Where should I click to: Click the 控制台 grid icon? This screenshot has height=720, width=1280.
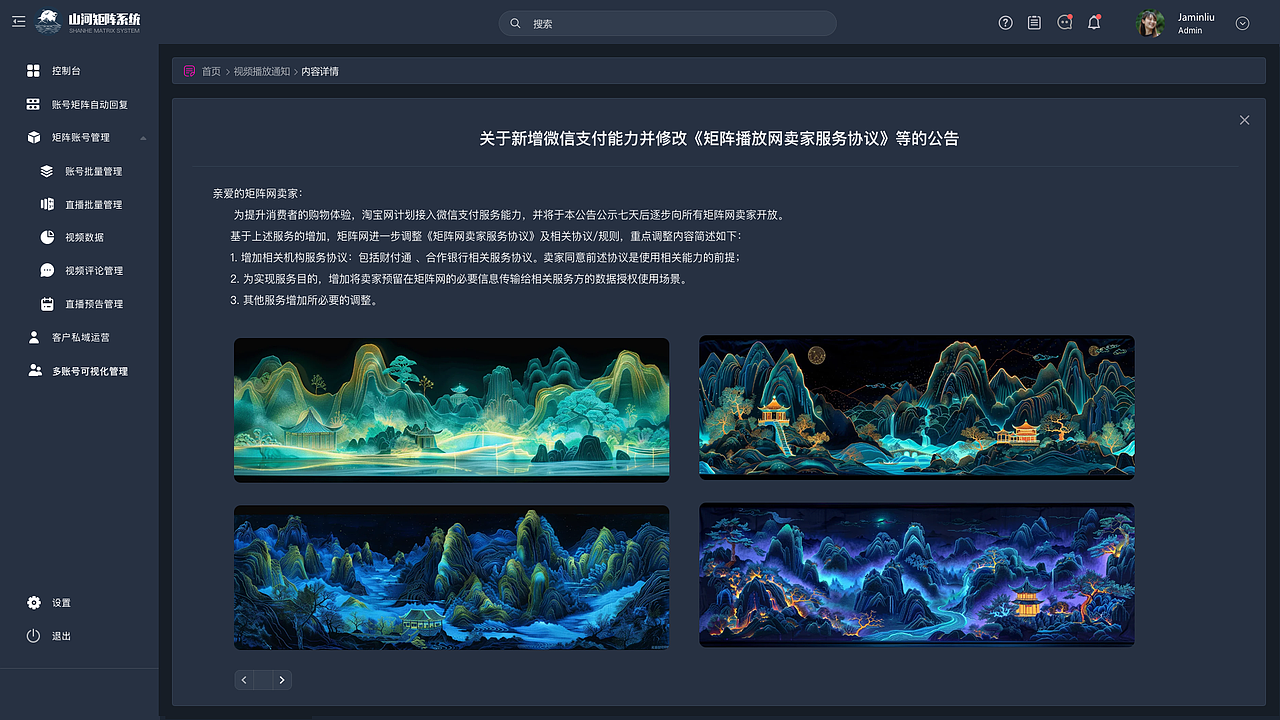(x=33, y=71)
